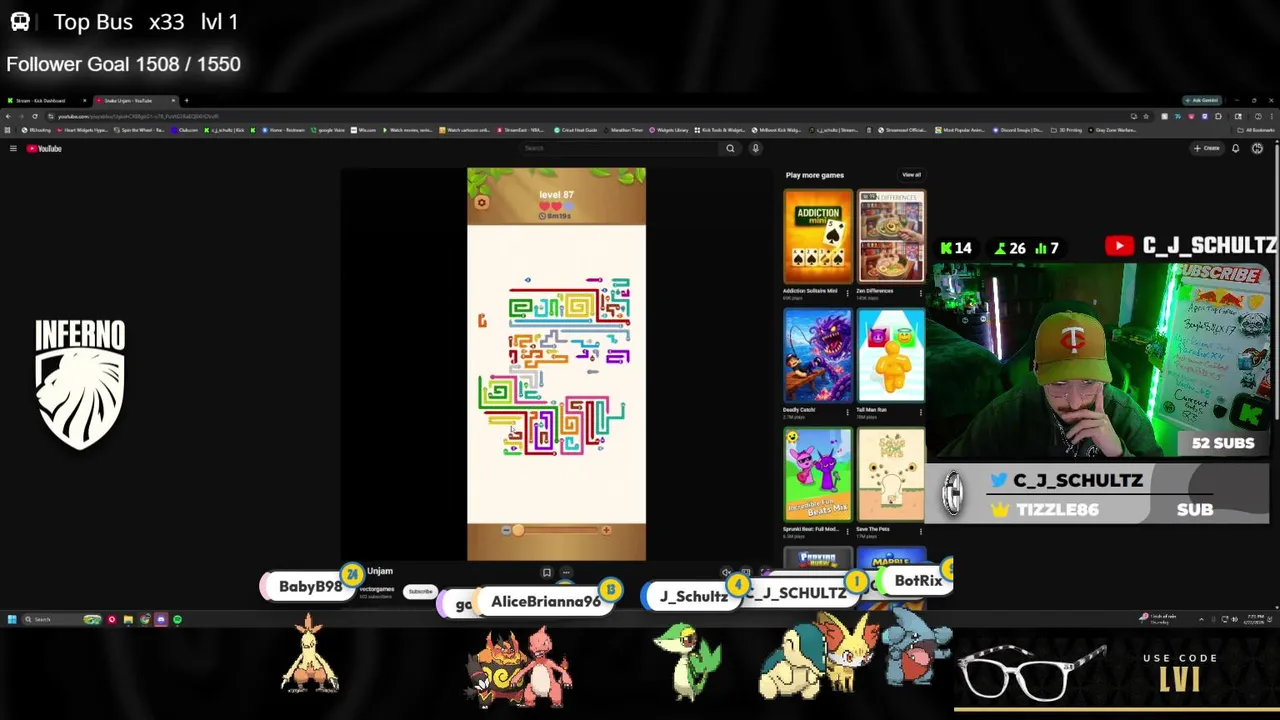Image resolution: width=1280 pixels, height=720 pixels.
Task: Click the Create button on YouTube
Action: point(1206,148)
